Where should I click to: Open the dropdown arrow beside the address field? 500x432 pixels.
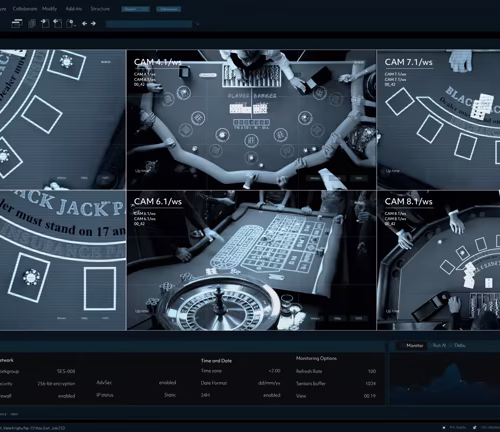tap(197, 24)
